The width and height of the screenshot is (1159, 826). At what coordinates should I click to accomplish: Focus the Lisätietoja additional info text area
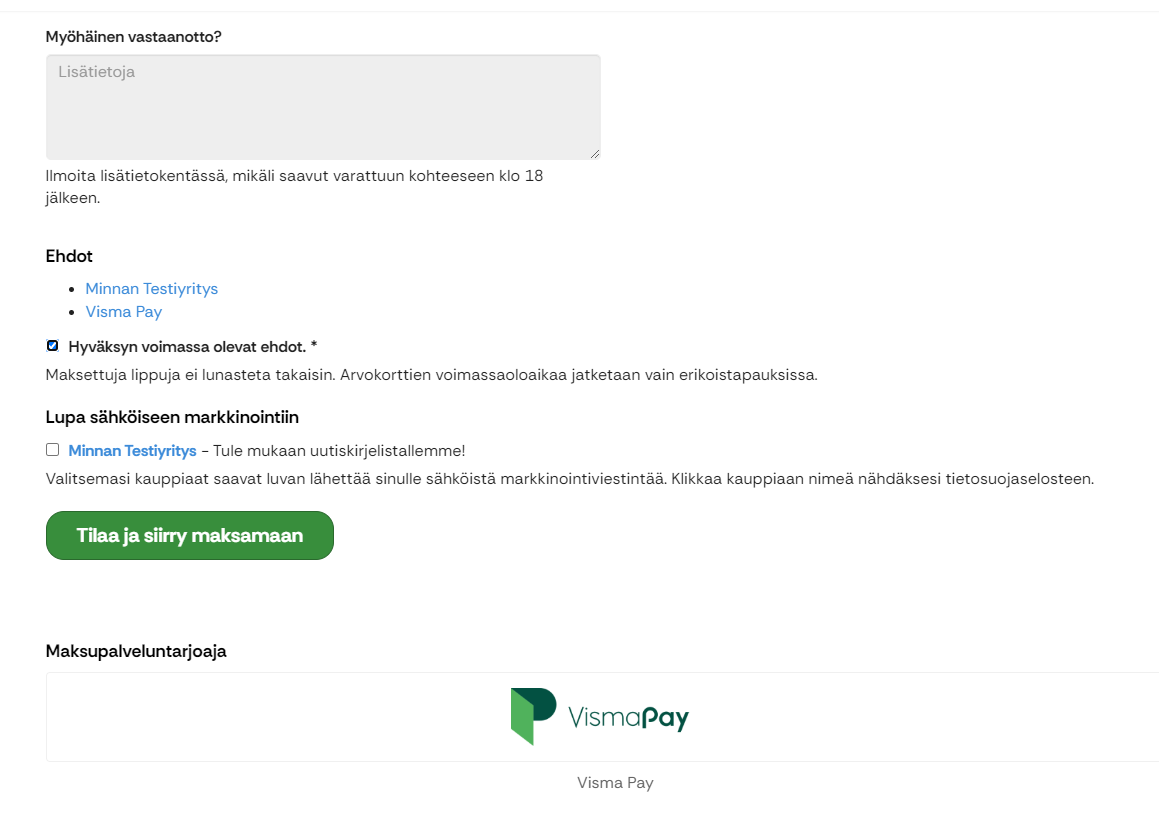pyautogui.click(x=323, y=106)
